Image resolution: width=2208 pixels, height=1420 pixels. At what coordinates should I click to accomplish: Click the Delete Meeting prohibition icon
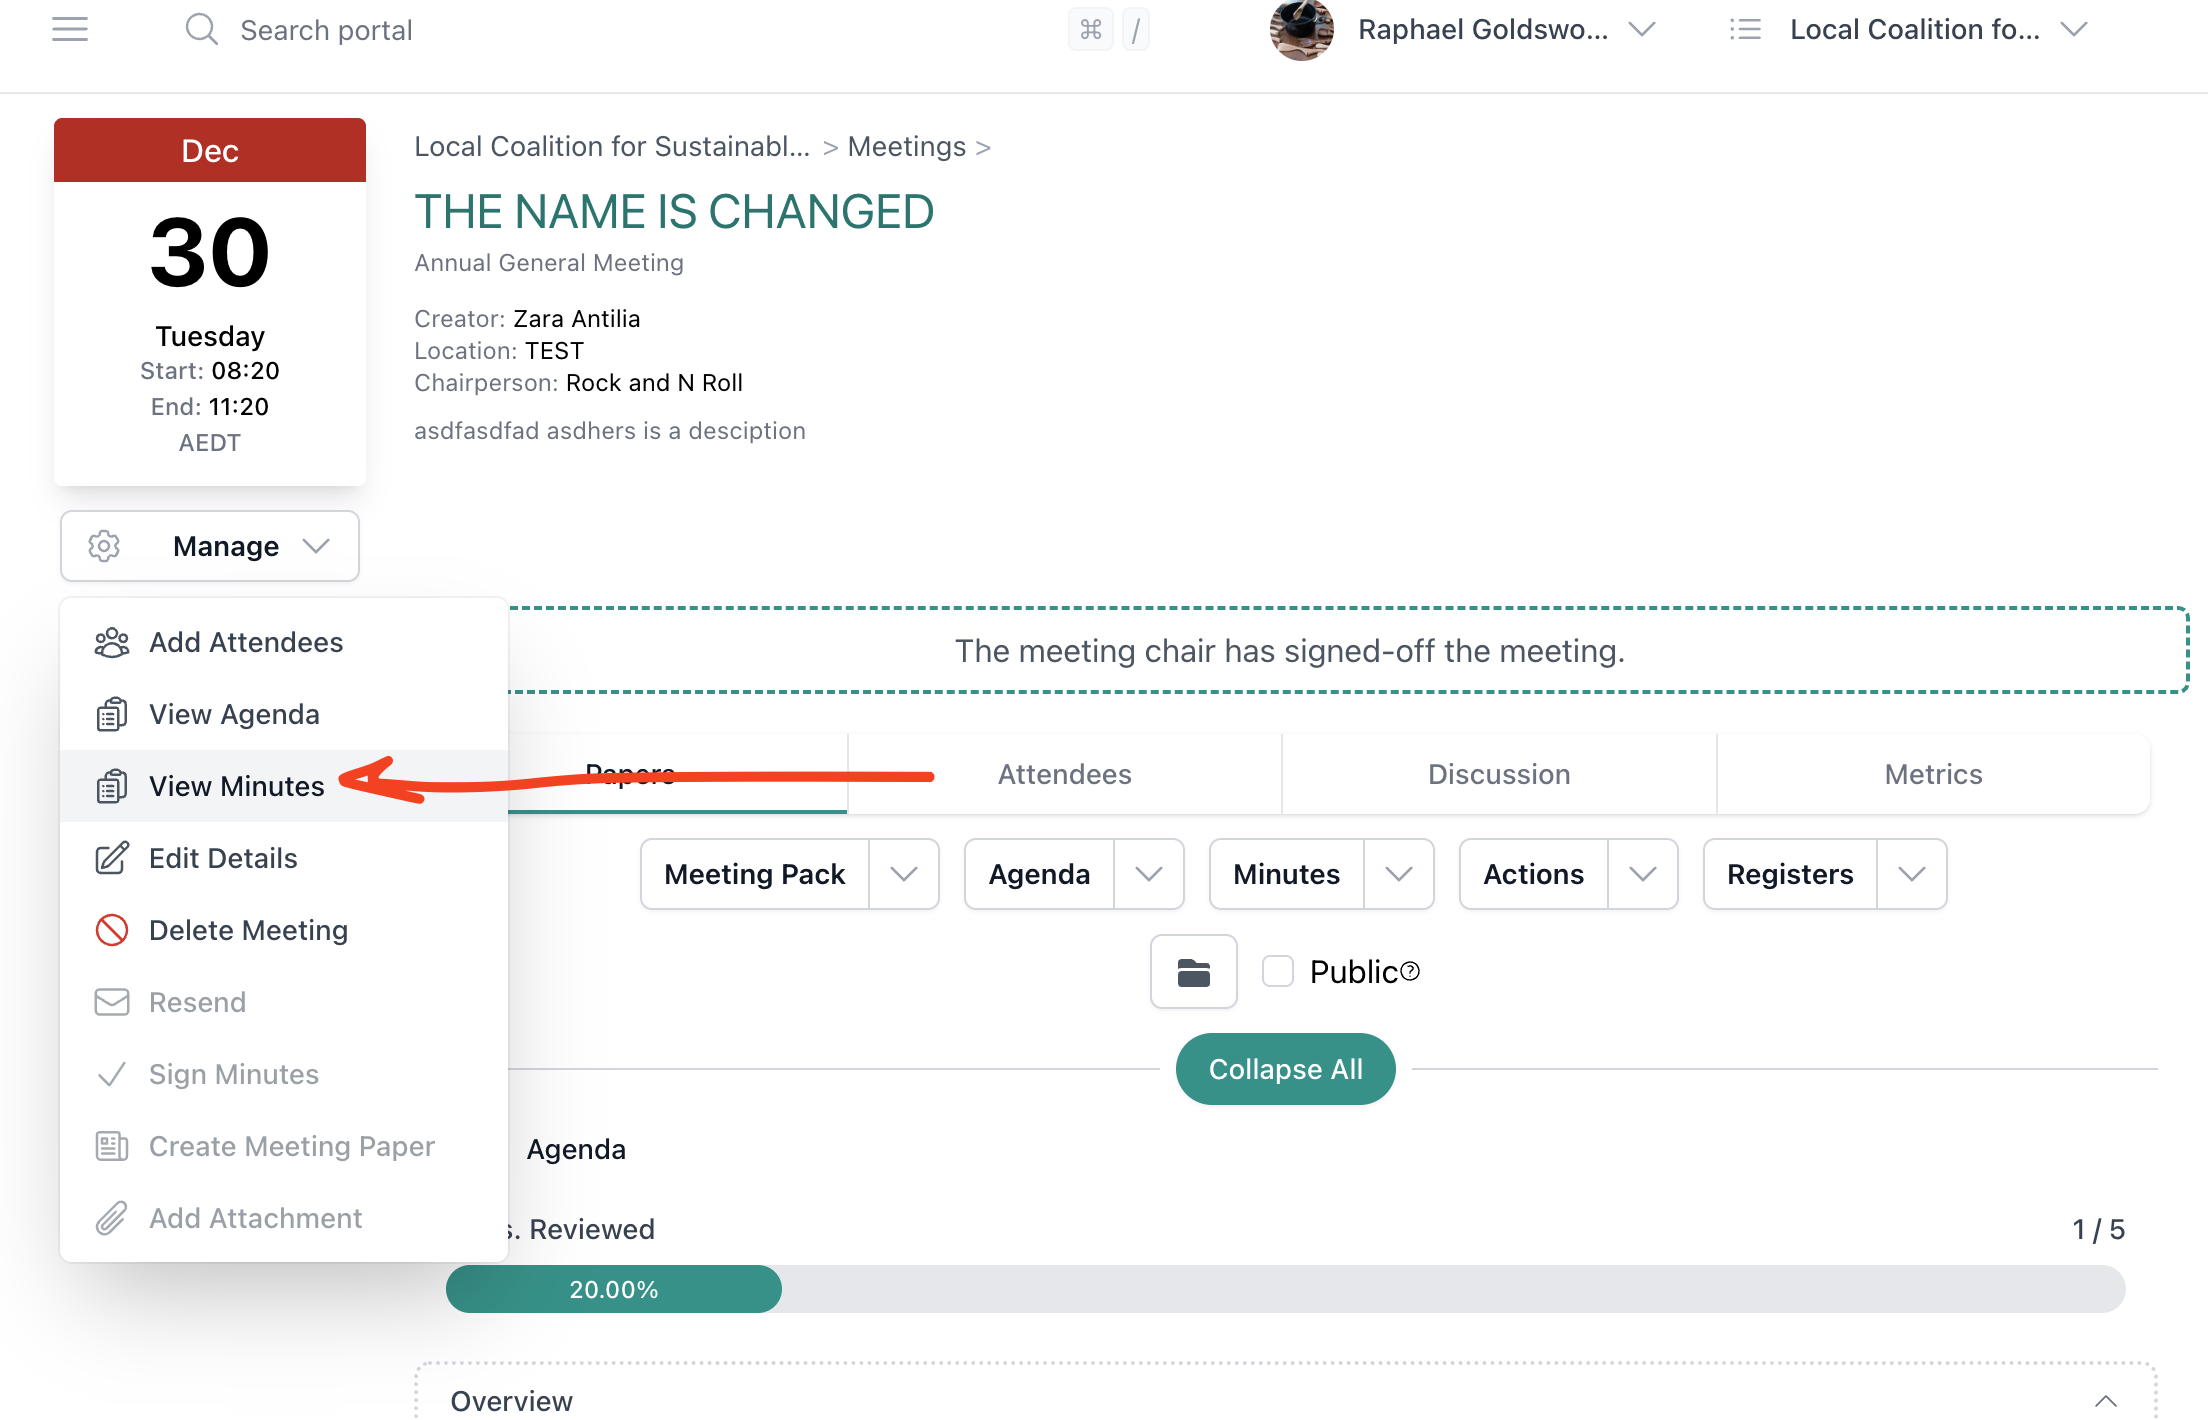coord(112,930)
